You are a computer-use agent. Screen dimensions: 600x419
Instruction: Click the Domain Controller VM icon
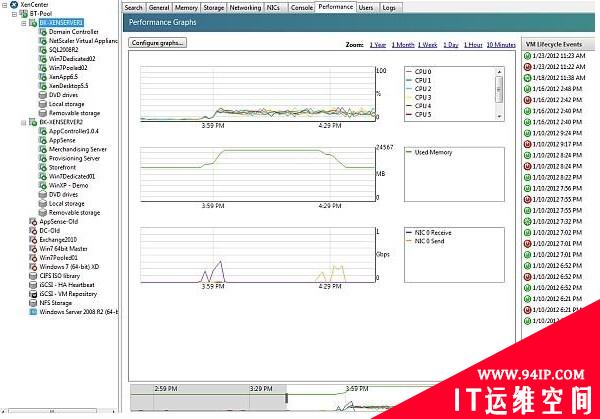[x=43, y=32]
